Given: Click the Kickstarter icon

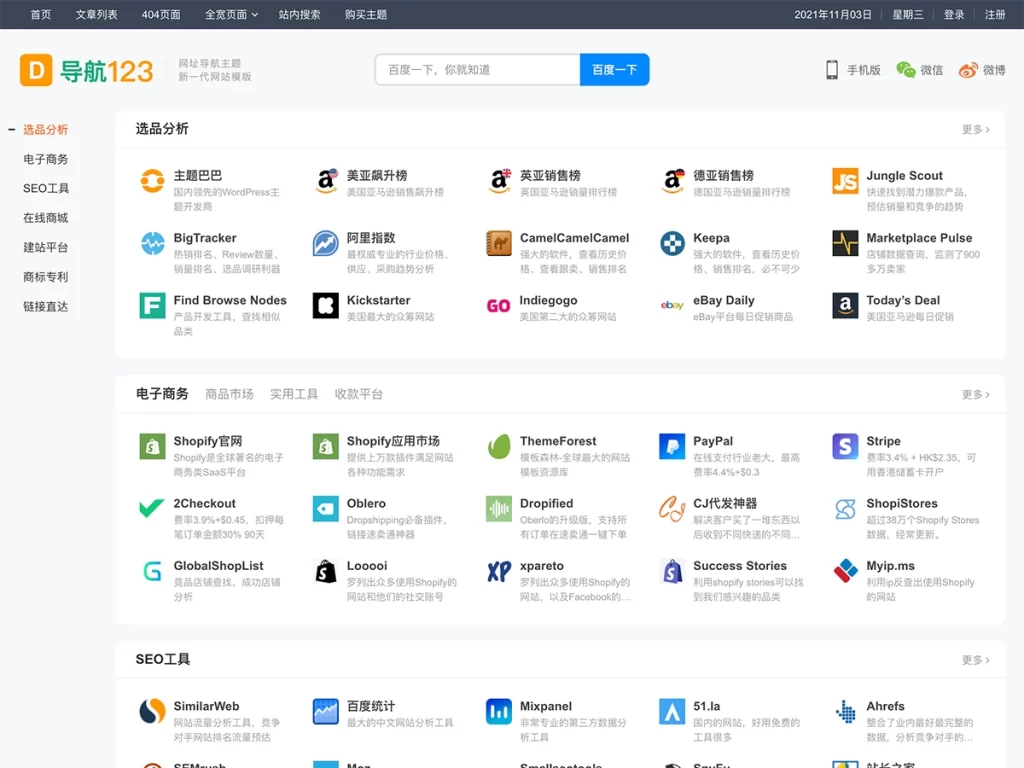Looking at the screenshot, I should 324,307.
